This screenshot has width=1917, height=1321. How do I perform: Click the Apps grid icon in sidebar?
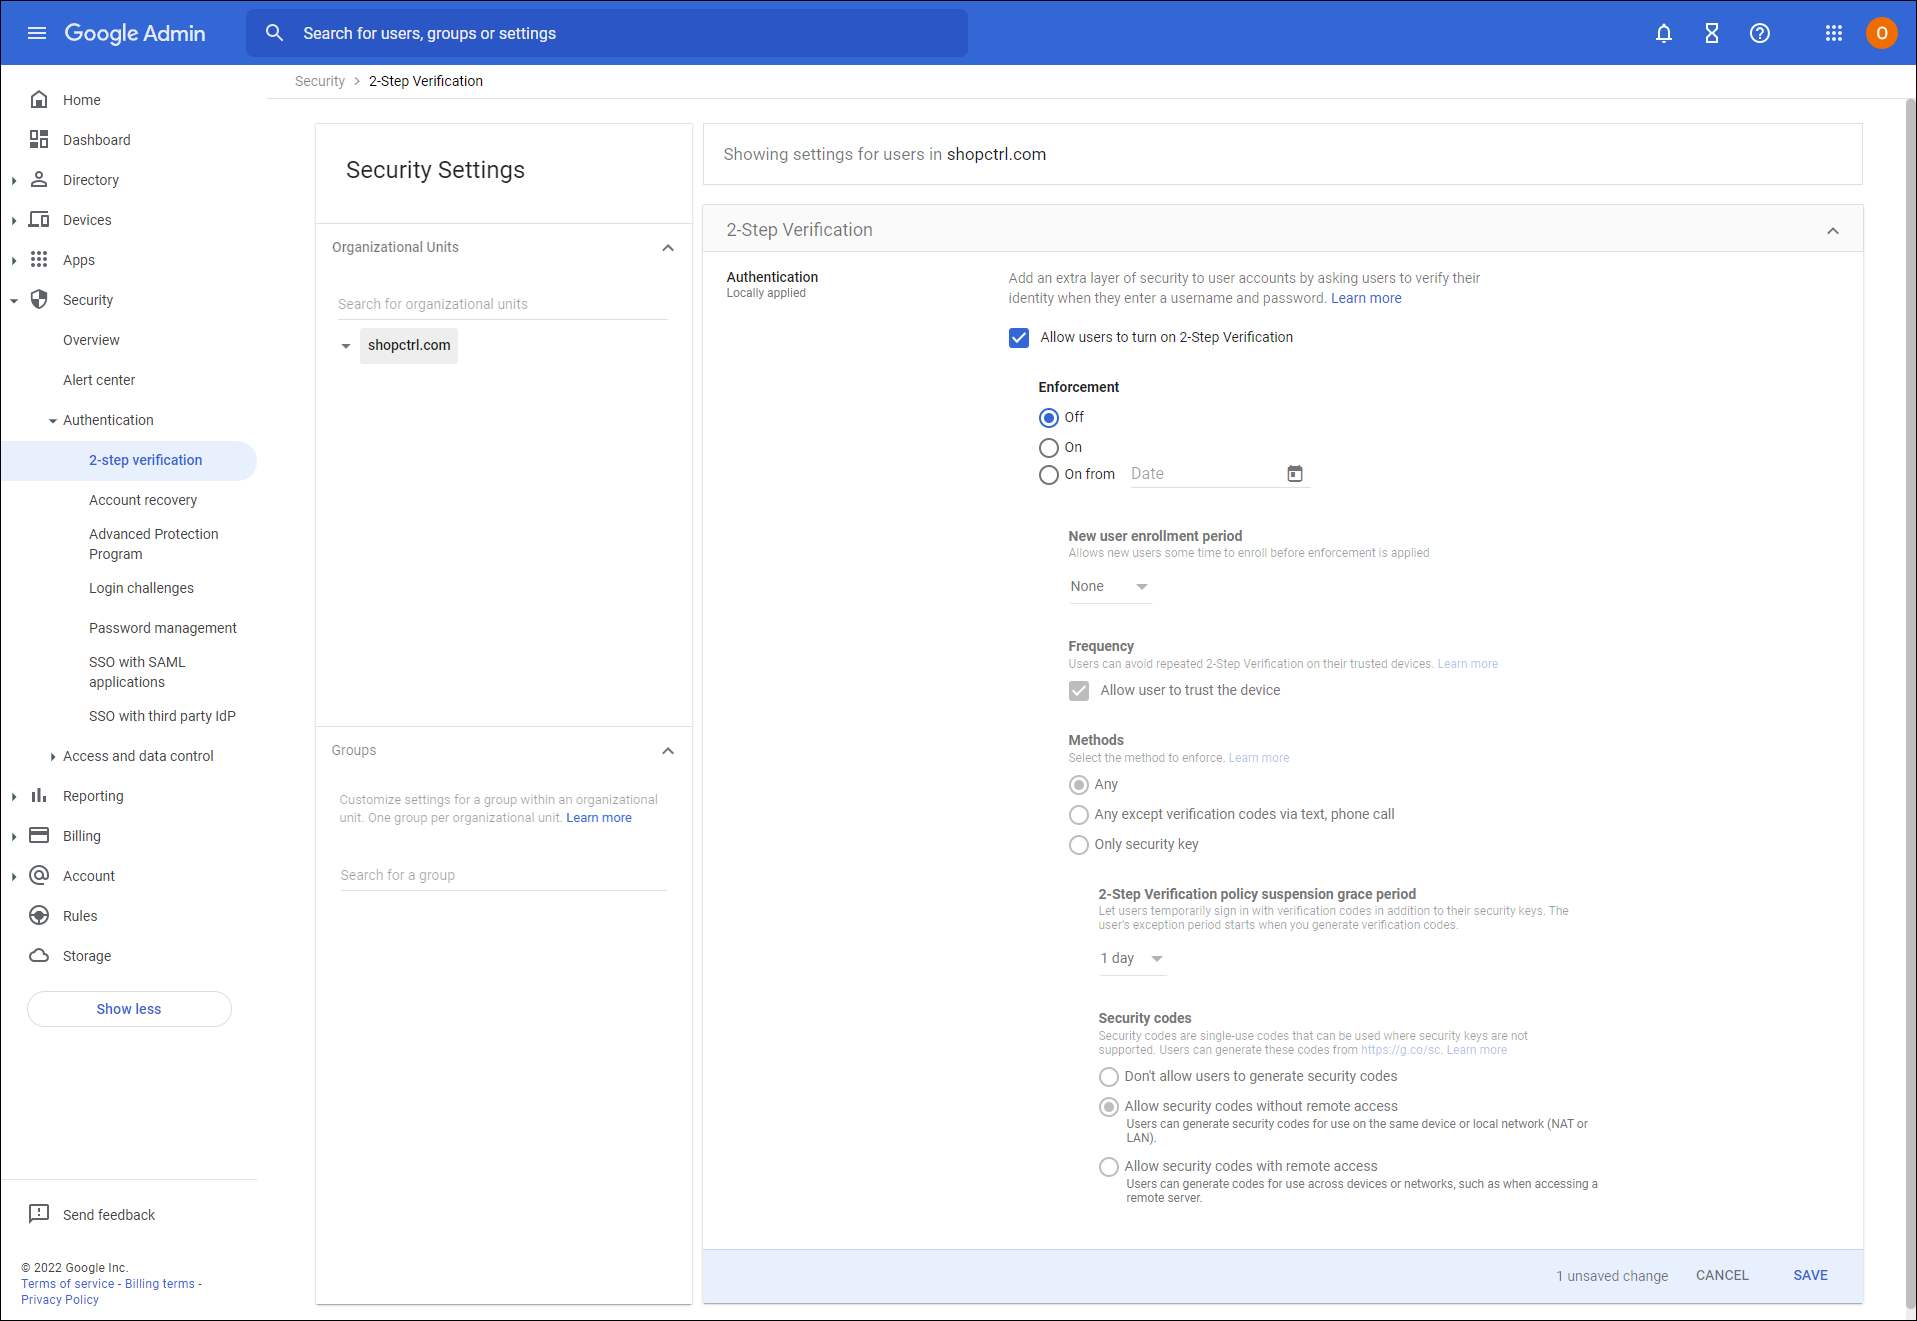click(x=39, y=259)
